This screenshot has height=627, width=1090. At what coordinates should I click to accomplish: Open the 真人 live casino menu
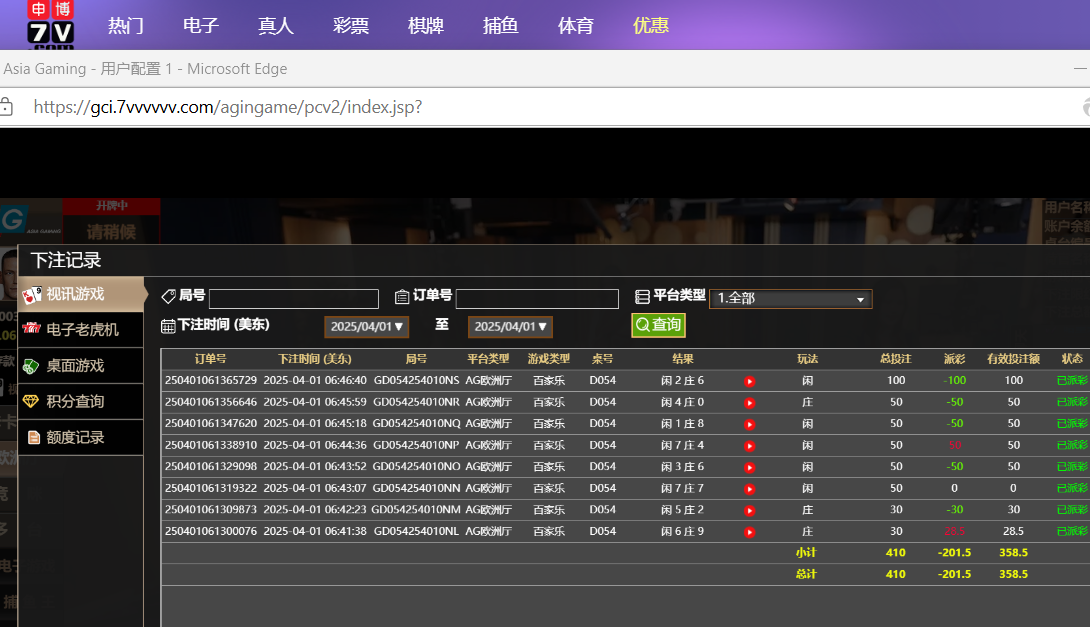276,26
